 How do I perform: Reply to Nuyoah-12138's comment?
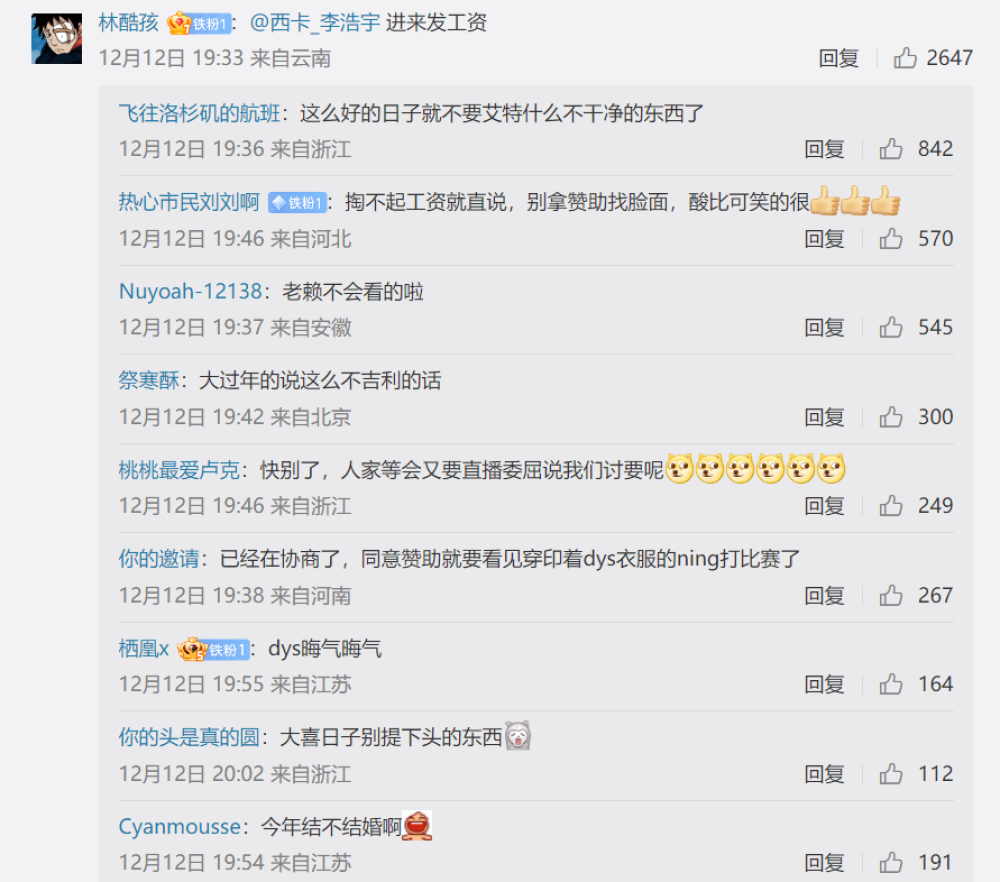(824, 327)
